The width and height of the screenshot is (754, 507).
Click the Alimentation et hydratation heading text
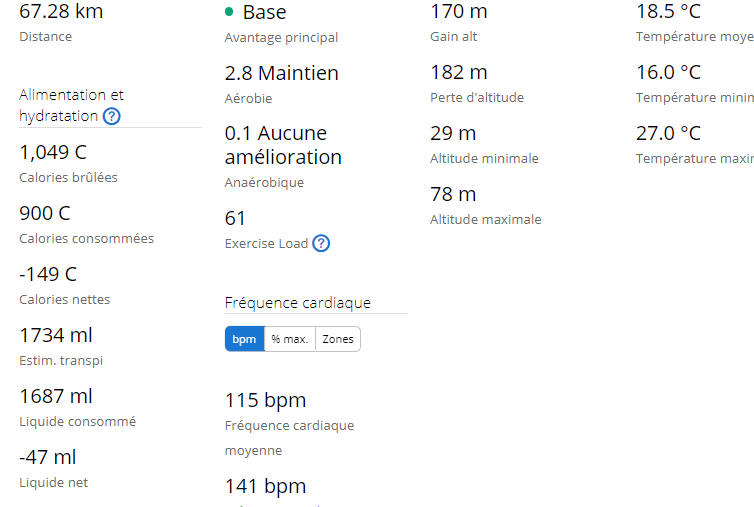click(71, 105)
